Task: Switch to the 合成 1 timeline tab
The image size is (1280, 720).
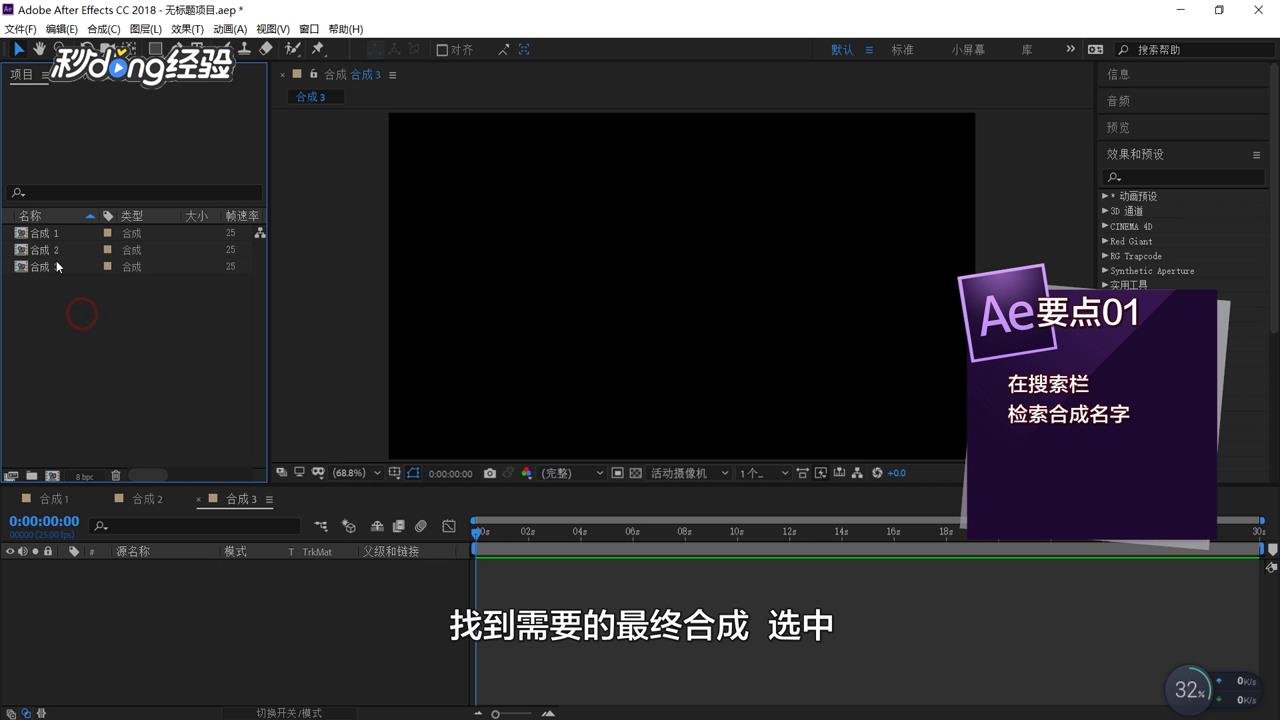Action: point(54,499)
